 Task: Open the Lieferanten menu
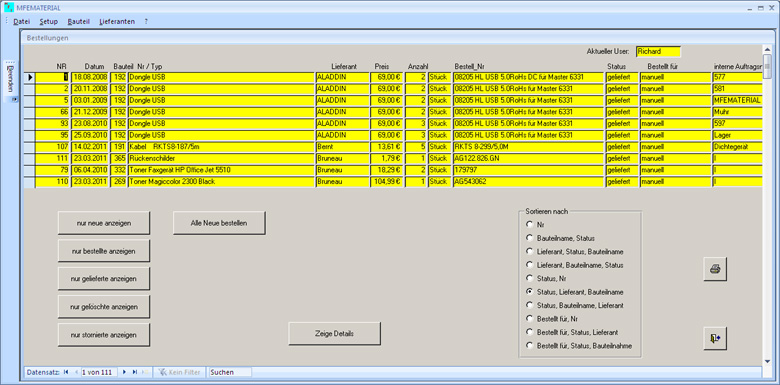(117, 21)
